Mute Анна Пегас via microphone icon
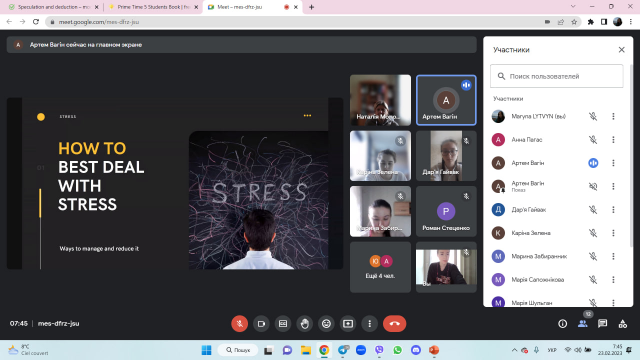This screenshot has width=640, height=360. point(593,140)
